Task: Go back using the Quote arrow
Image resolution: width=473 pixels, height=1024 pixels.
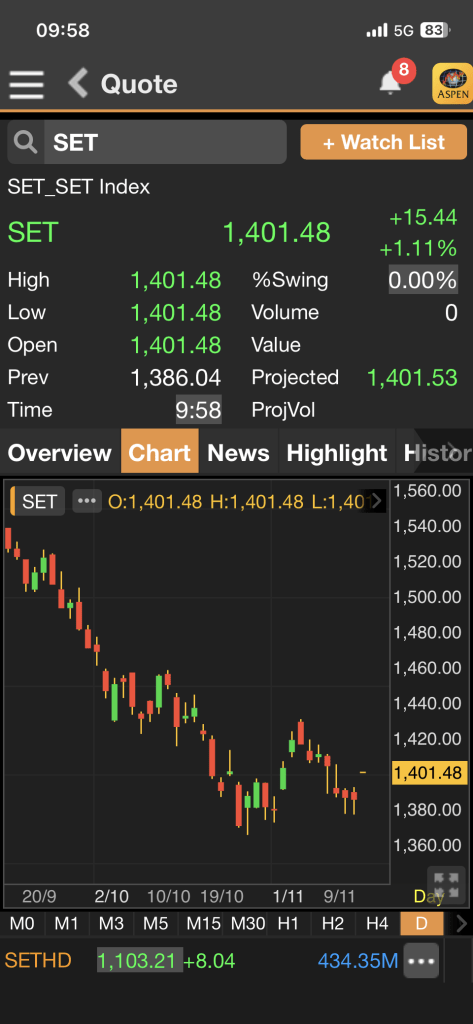Action: (x=78, y=84)
